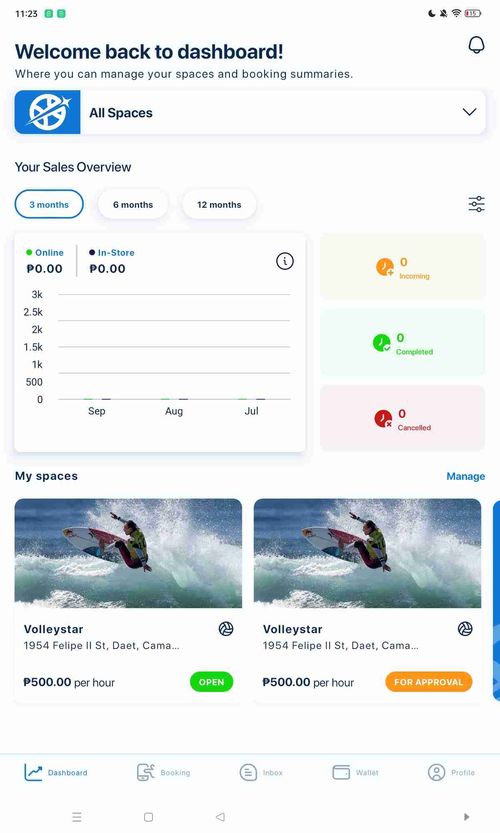This screenshot has width=500, height=833.
Task: Tap volleyball icon on first Volleystar card
Action: [x=226, y=629]
